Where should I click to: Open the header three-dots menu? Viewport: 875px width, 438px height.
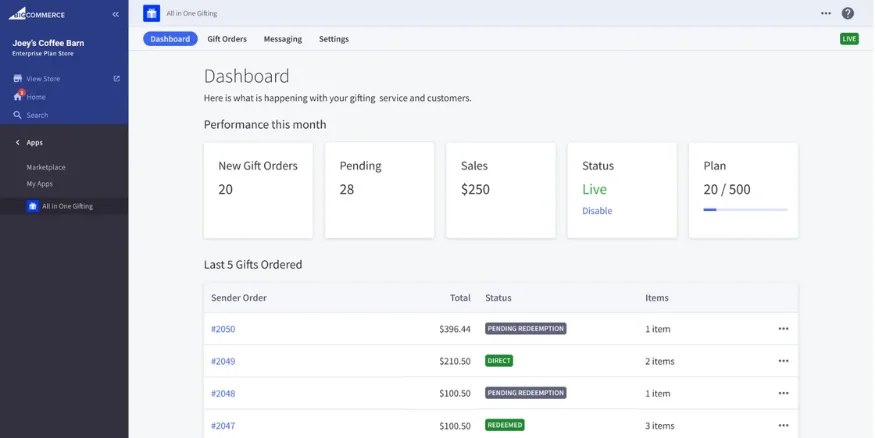(x=826, y=13)
